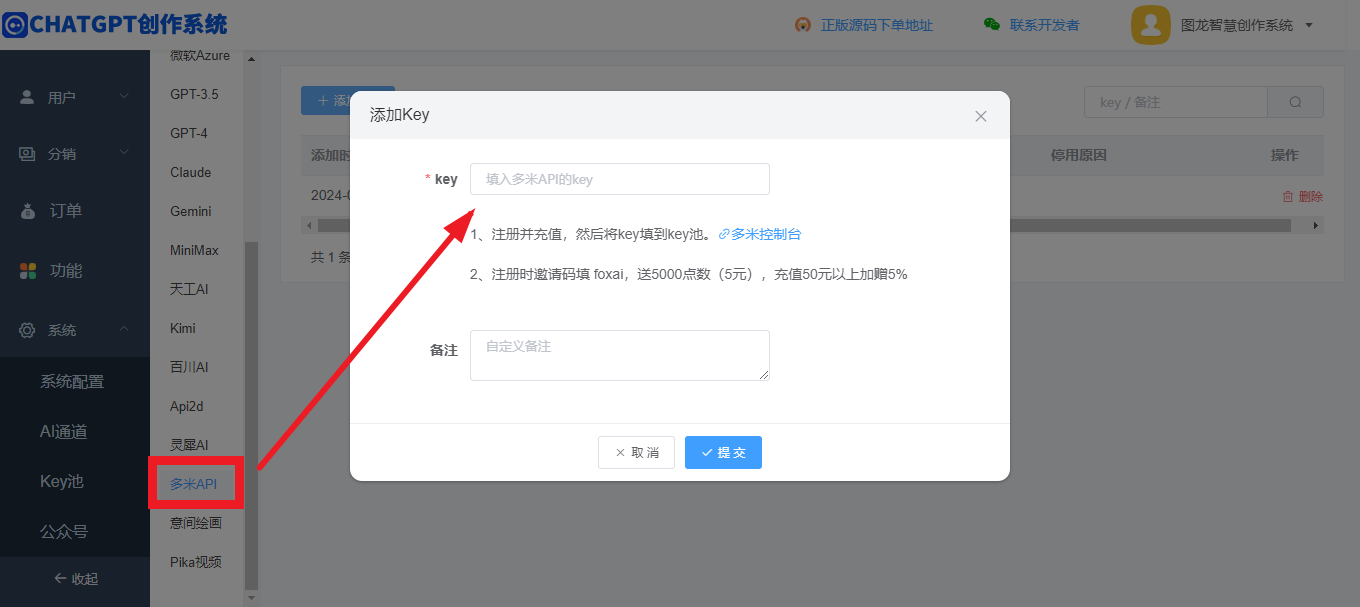Expand the 用户 menu chevron
Viewport: 1360px width, 607px height.
point(124,97)
